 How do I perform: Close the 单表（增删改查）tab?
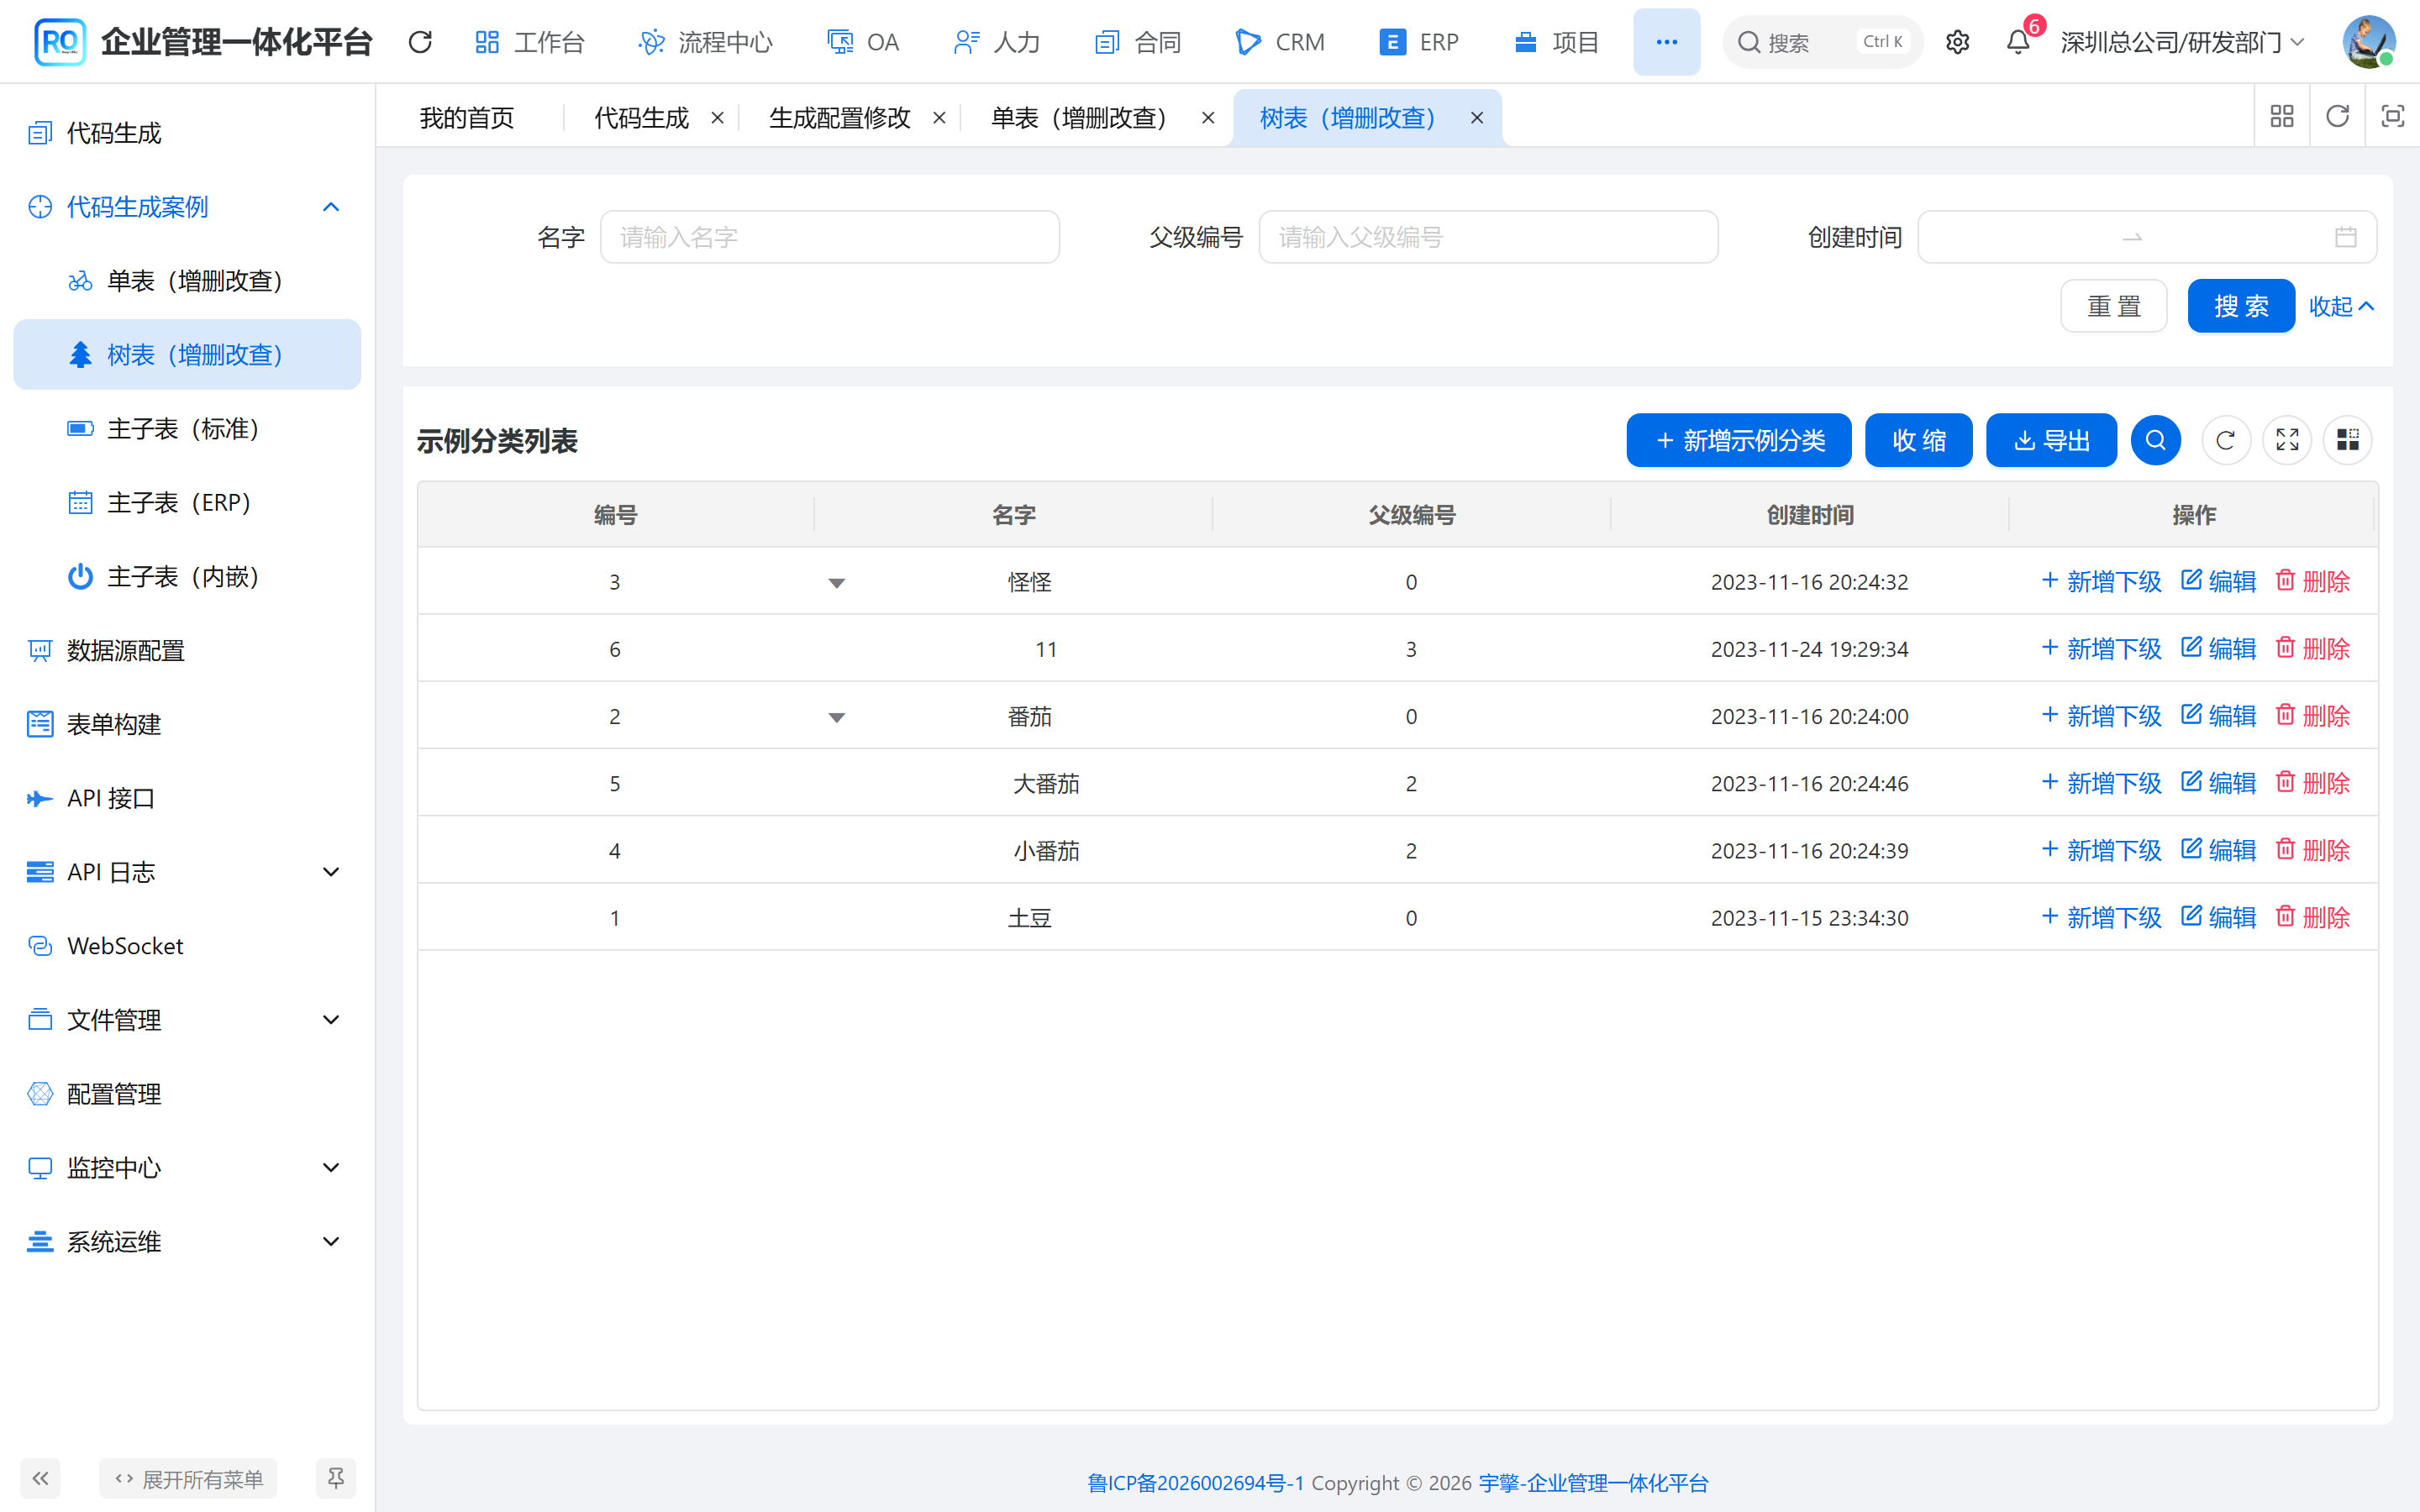pyautogui.click(x=1208, y=118)
